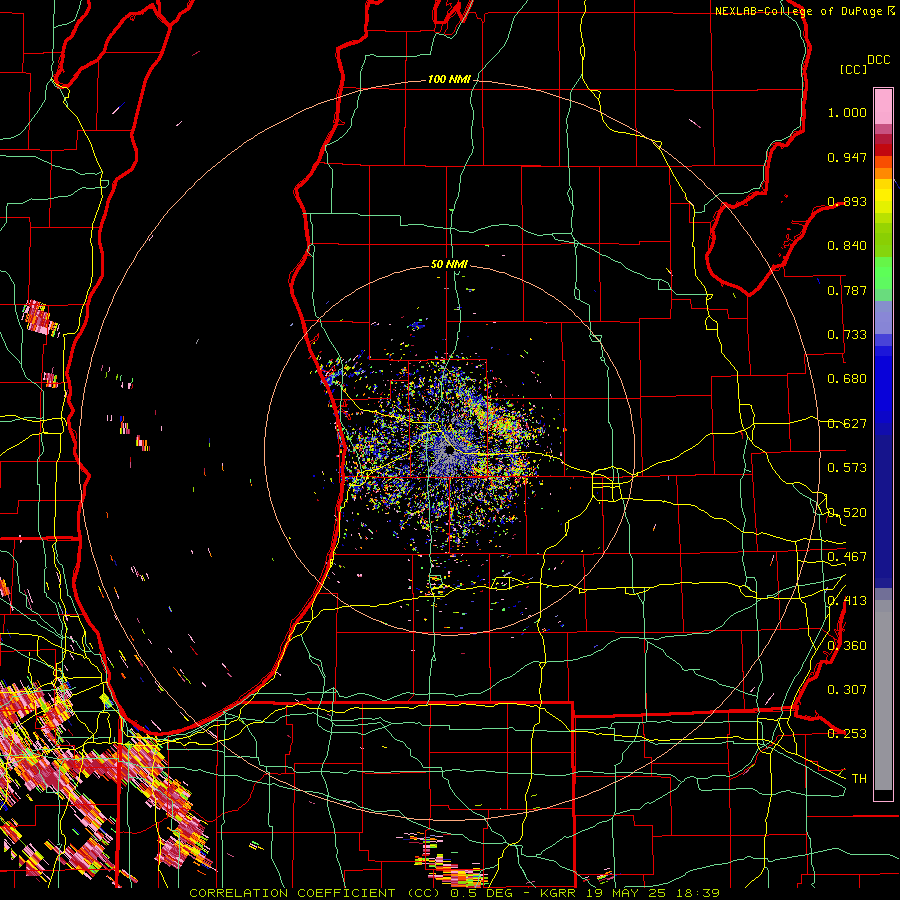Screen dimensions: 900x900
Task: Click the "KGRR" radar station identifier
Action: 557,893
